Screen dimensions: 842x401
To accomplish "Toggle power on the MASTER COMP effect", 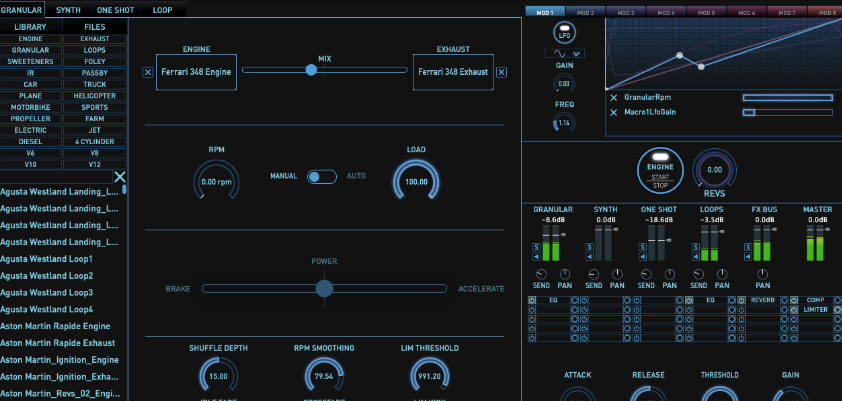I will [794, 300].
